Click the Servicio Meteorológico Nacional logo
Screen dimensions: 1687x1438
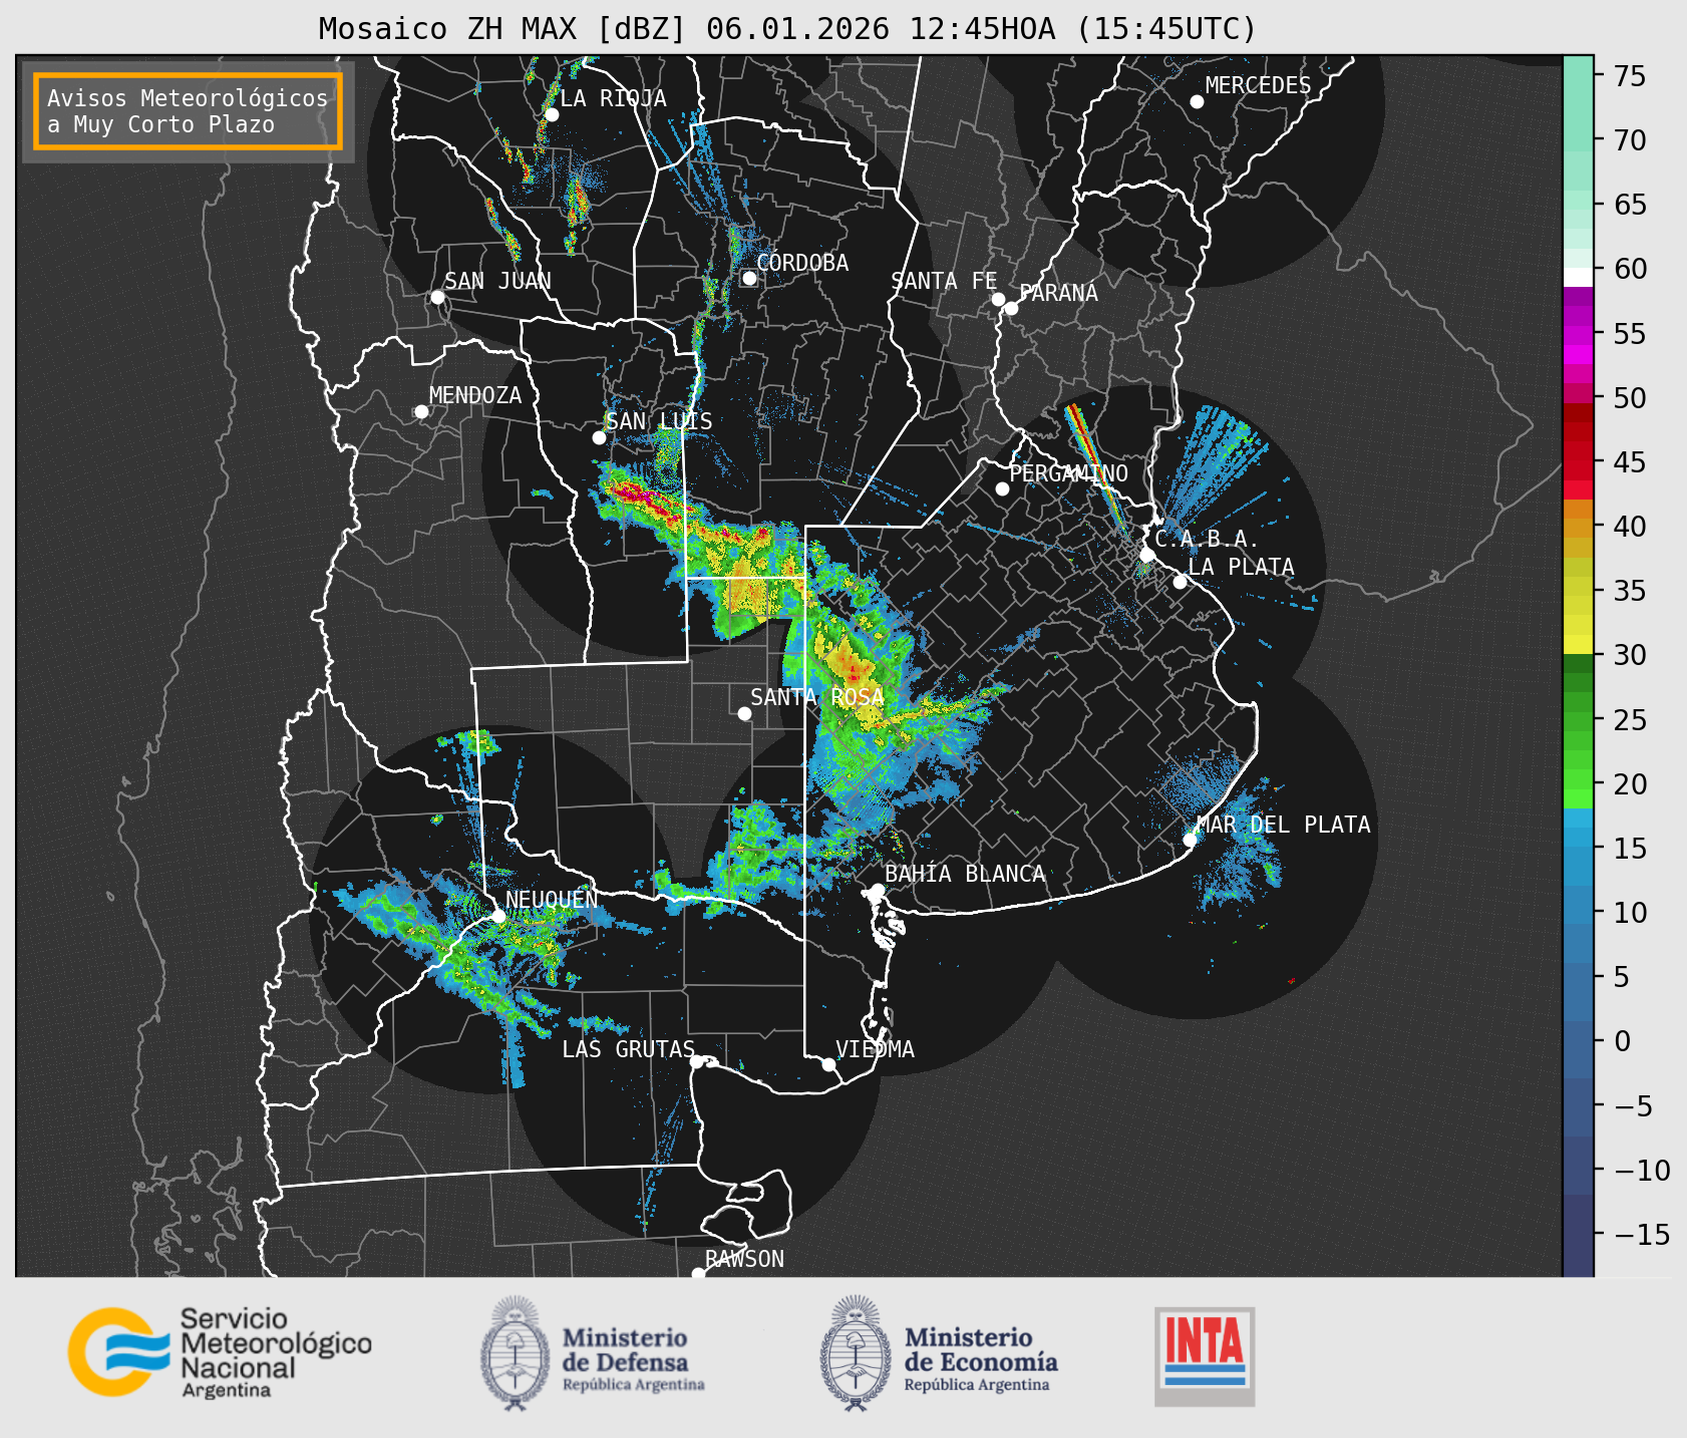(x=218, y=1352)
